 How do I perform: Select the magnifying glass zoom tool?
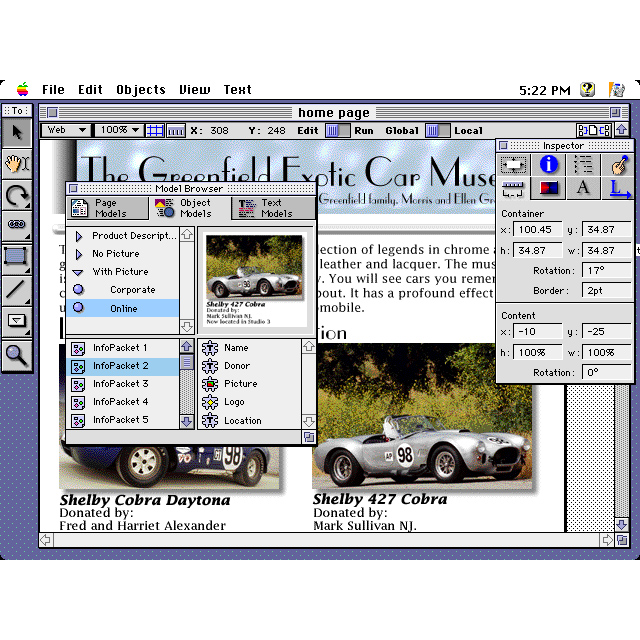17,355
